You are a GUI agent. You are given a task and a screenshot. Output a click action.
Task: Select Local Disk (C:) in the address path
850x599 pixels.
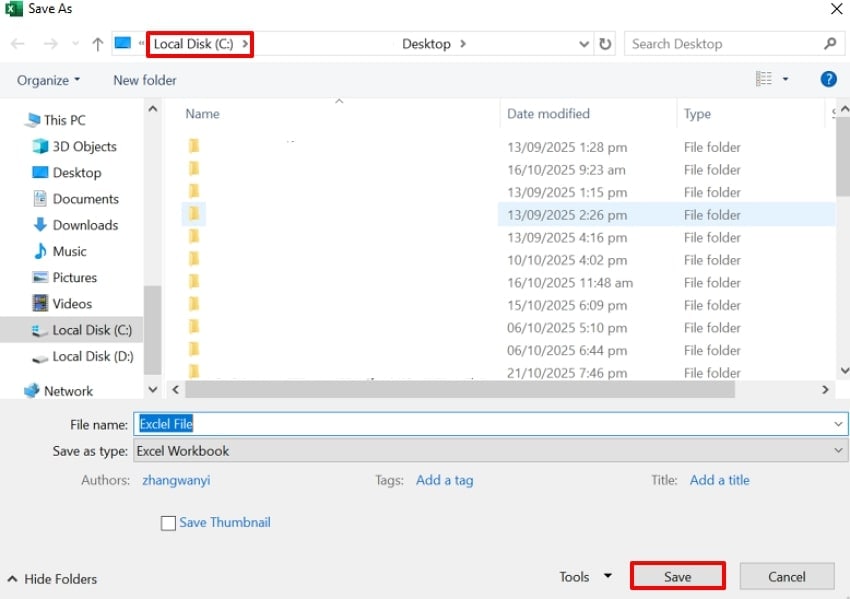pos(194,44)
